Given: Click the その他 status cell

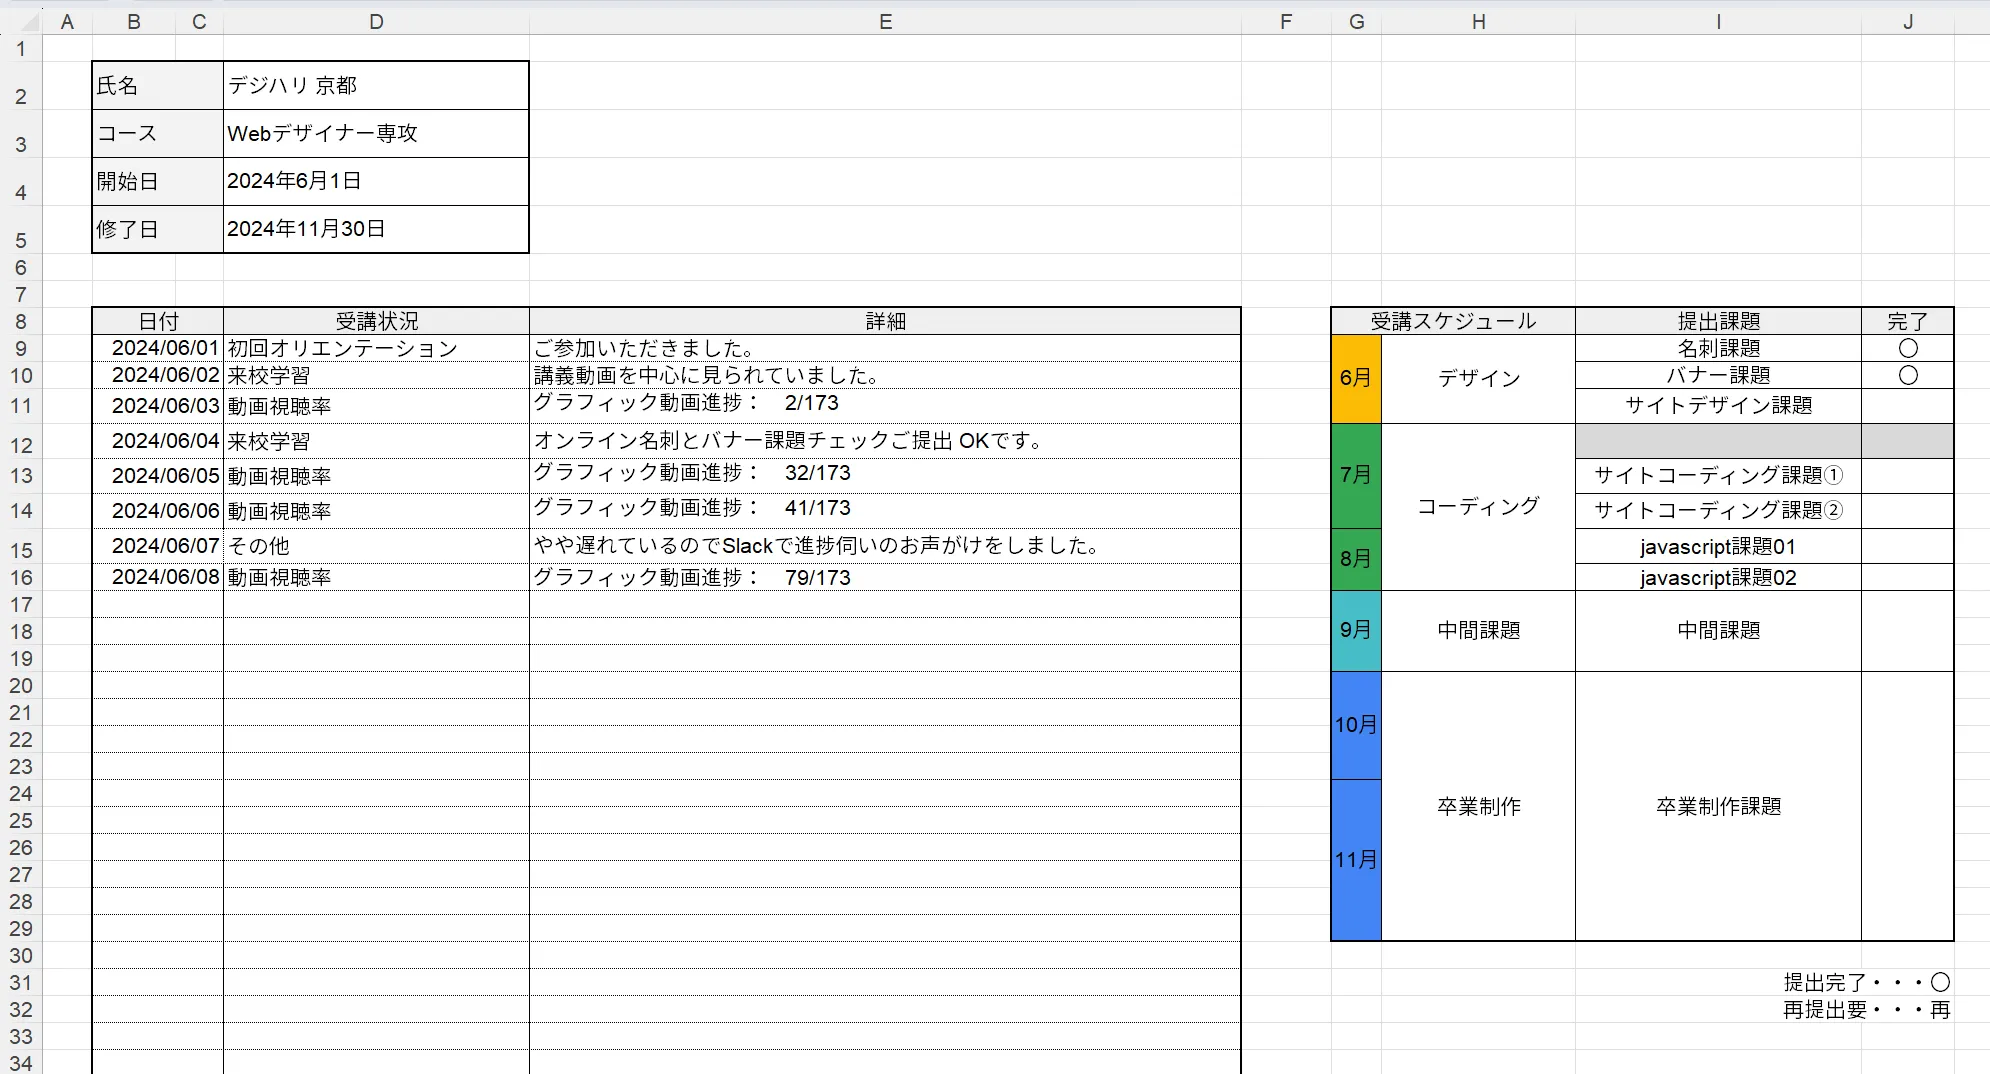Looking at the screenshot, I should tap(376, 546).
